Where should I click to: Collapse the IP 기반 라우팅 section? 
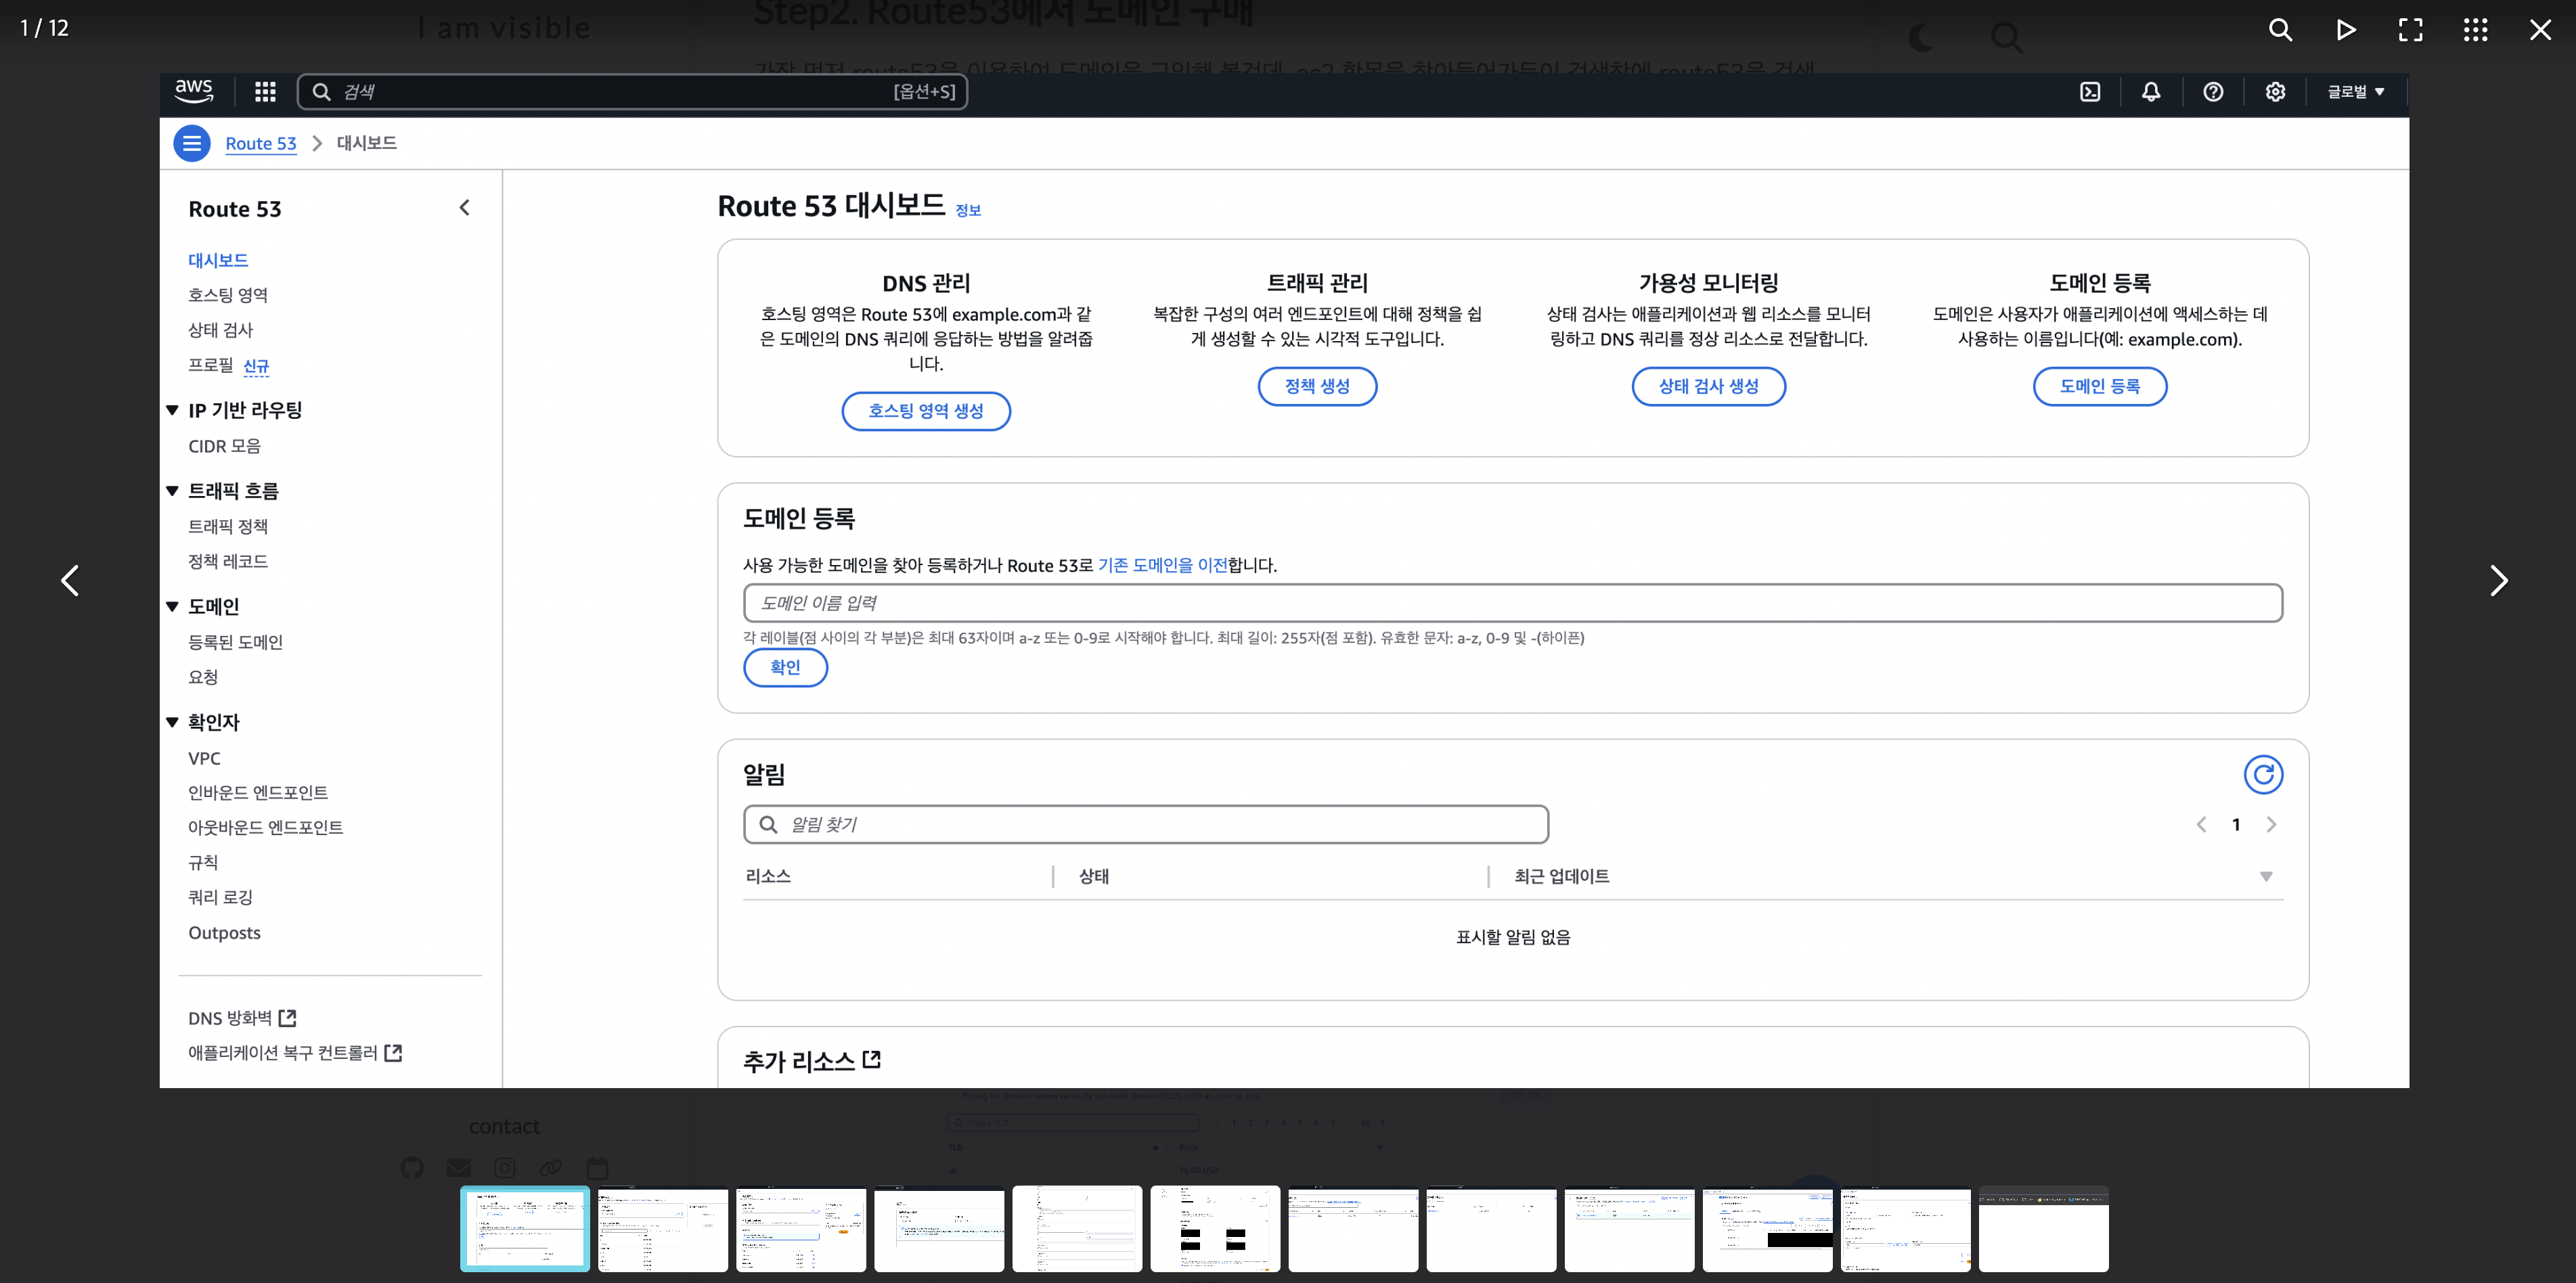click(172, 410)
